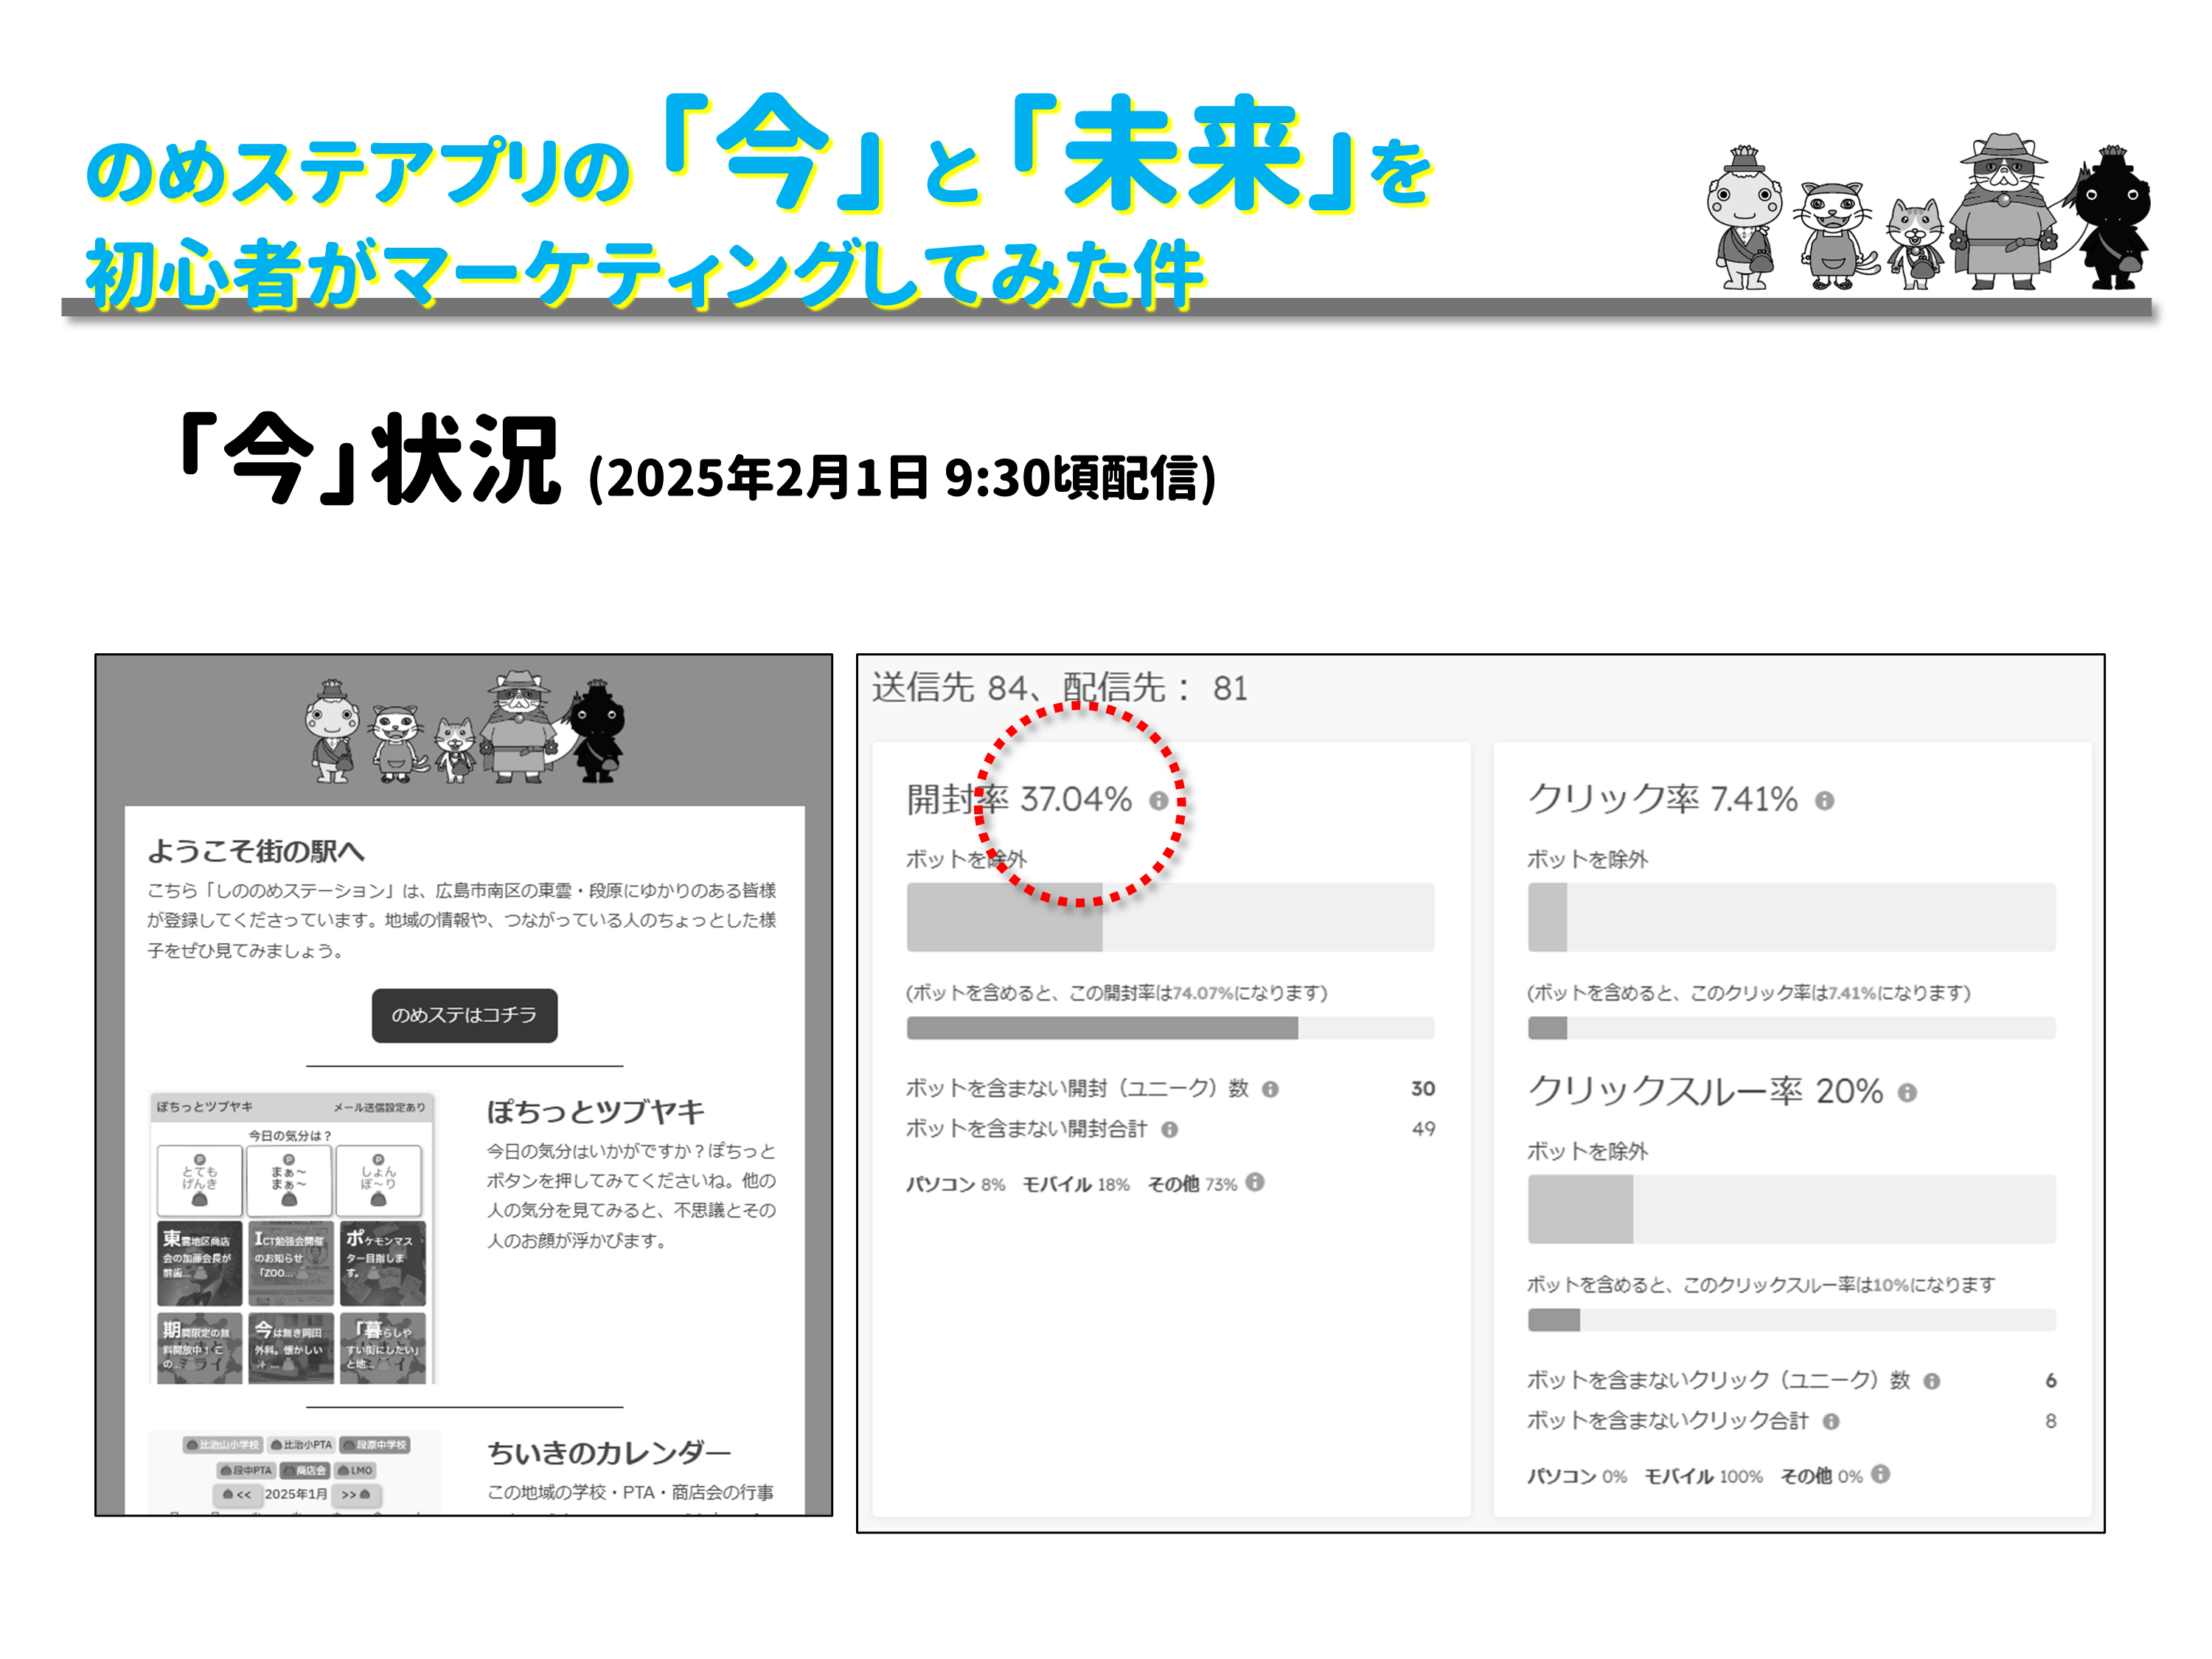The image size is (2212, 1659).
Task: Open the 東雲地区商店会 post thumbnail
Action: [199, 1263]
